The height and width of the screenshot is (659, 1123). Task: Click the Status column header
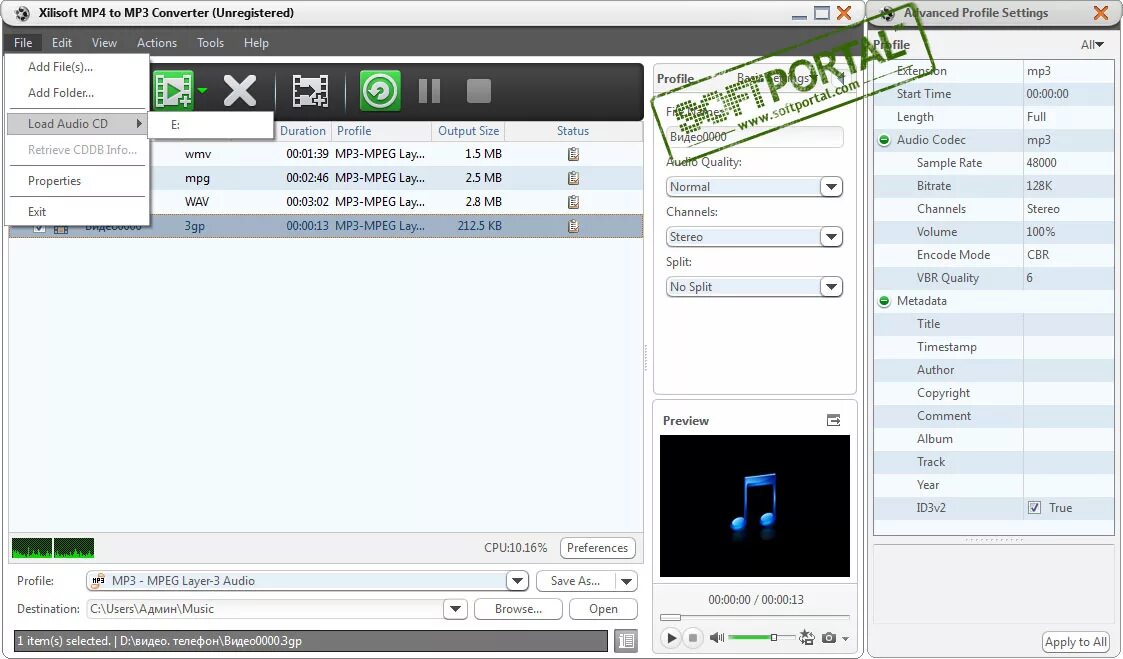point(573,131)
